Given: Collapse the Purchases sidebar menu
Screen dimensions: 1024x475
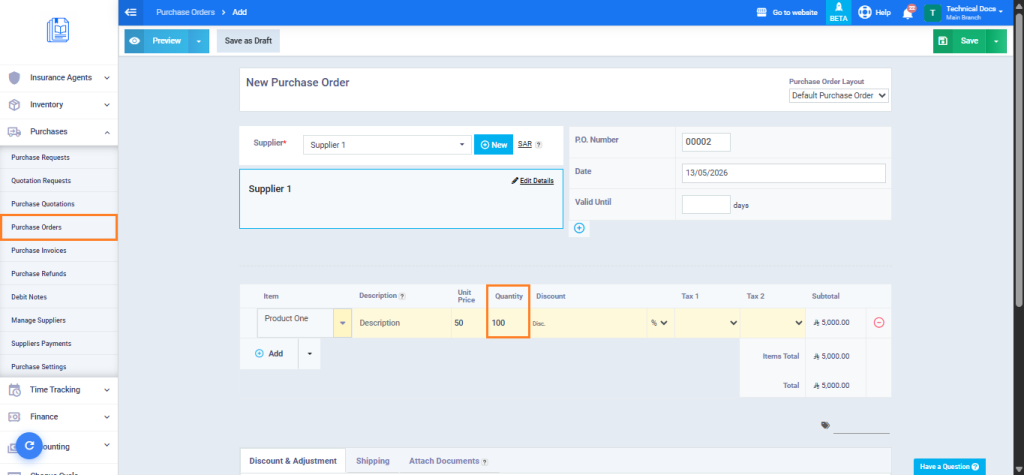Looking at the screenshot, I should coord(59,131).
